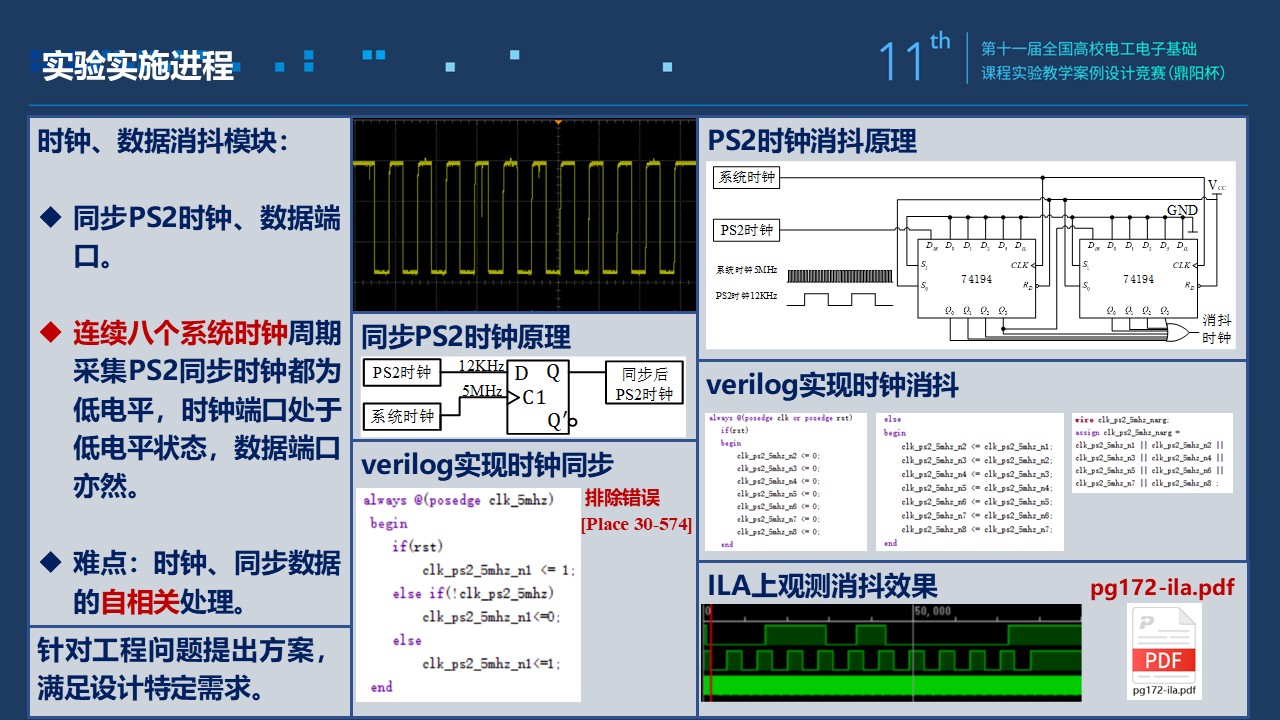Click the 11th competition logo

[913, 59]
